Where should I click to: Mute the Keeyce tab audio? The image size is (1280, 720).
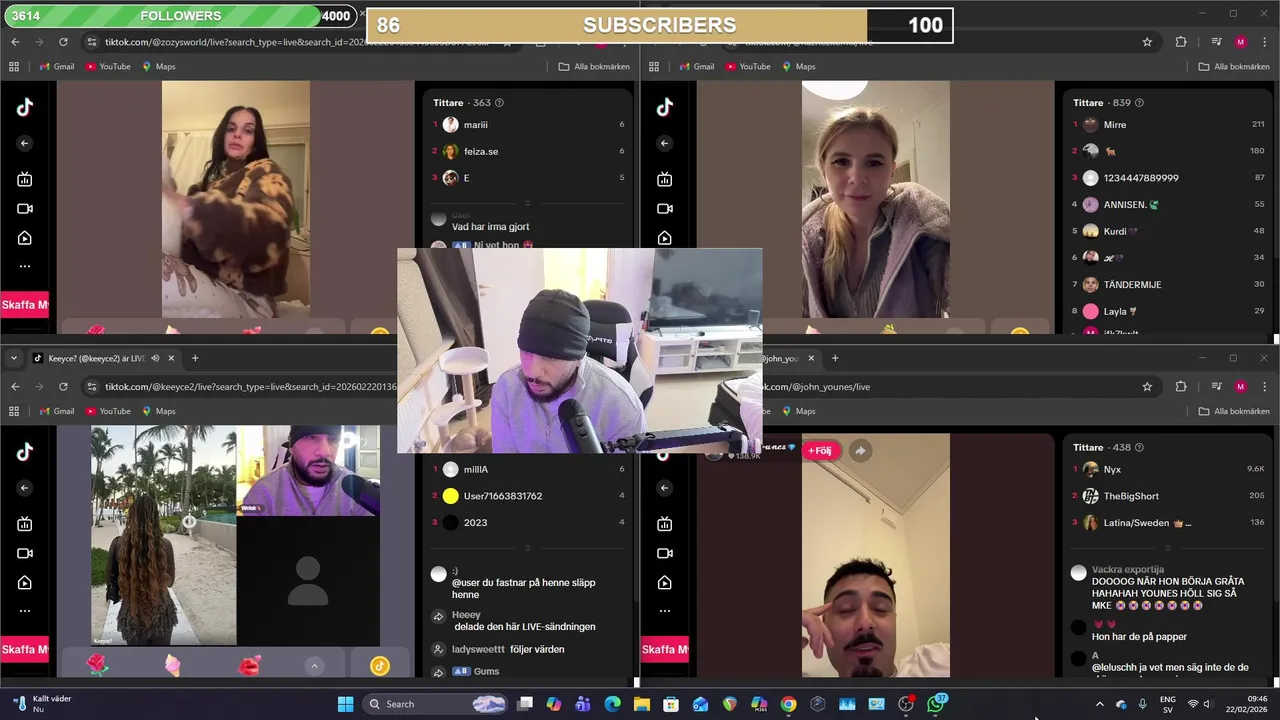155,358
